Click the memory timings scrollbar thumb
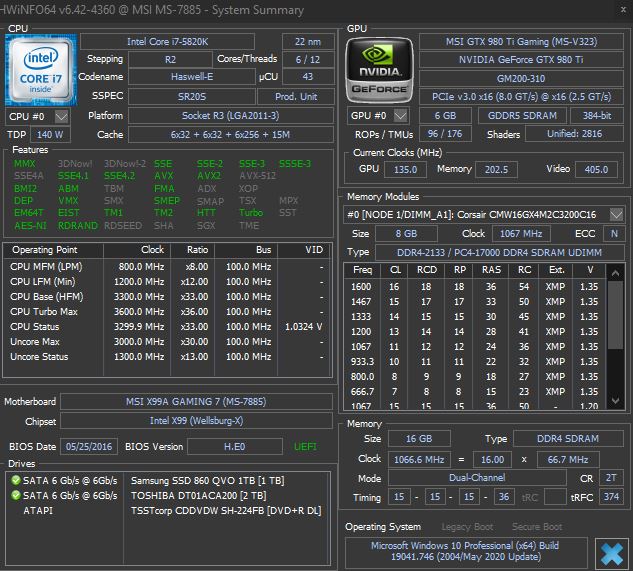Image resolution: width=633 pixels, height=571 pixels. click(615, 315)
